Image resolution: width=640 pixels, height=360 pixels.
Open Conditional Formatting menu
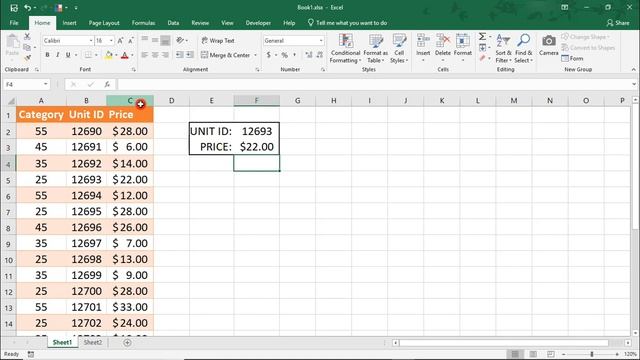pyautogui.click(x=345, y=49)
